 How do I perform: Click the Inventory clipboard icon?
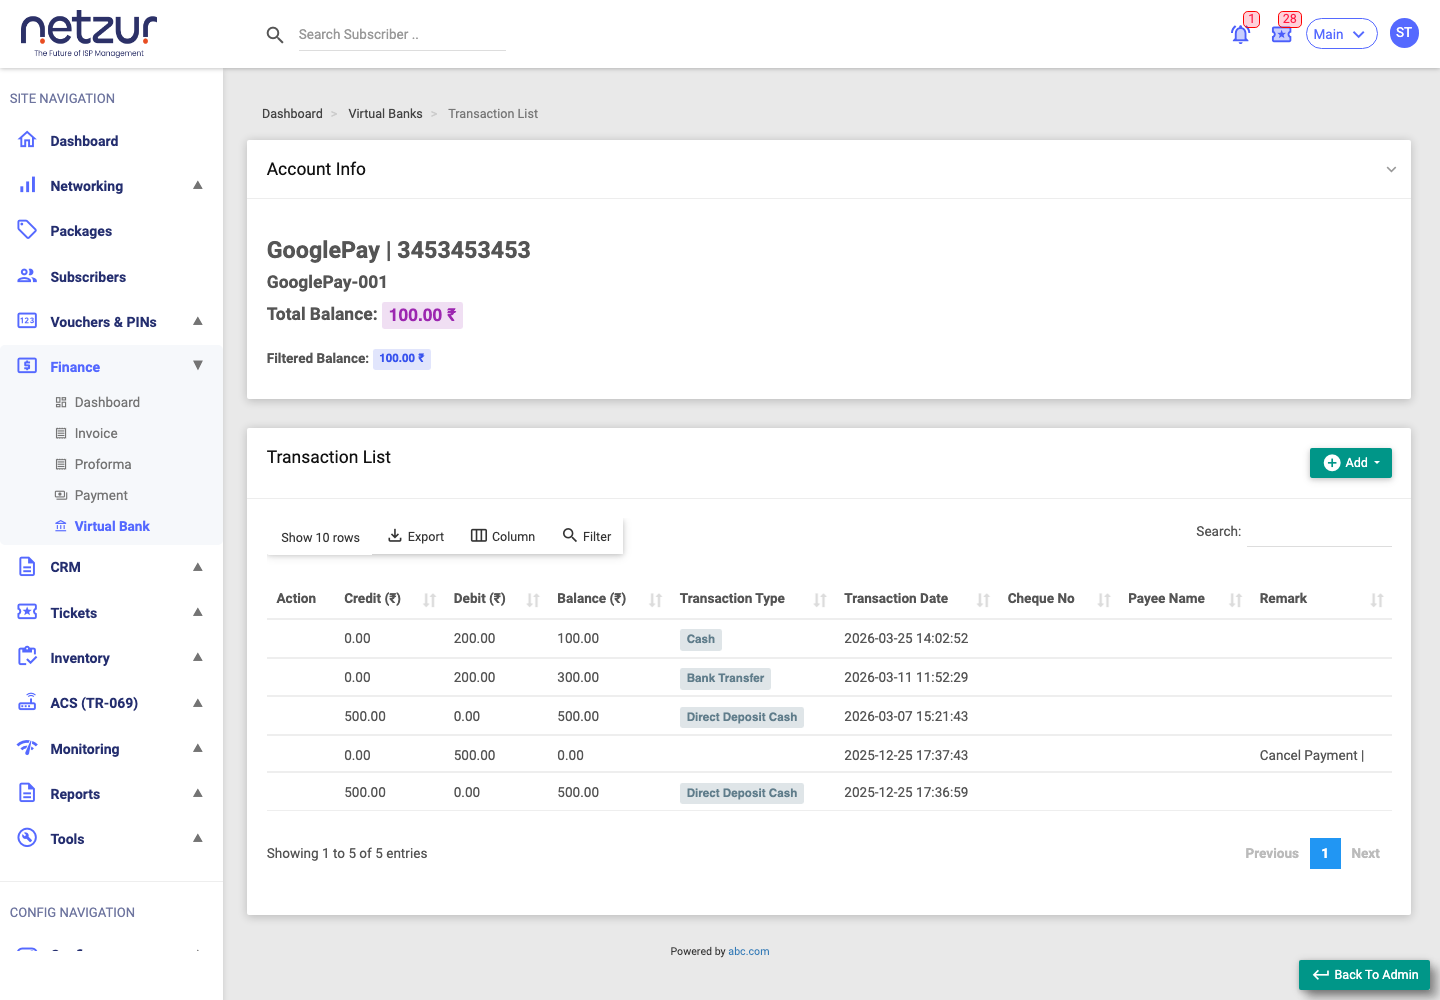28,657
